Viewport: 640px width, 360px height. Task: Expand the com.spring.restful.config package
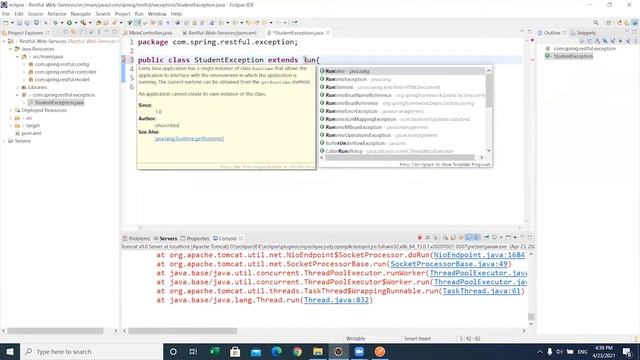(x=24, y=64)
